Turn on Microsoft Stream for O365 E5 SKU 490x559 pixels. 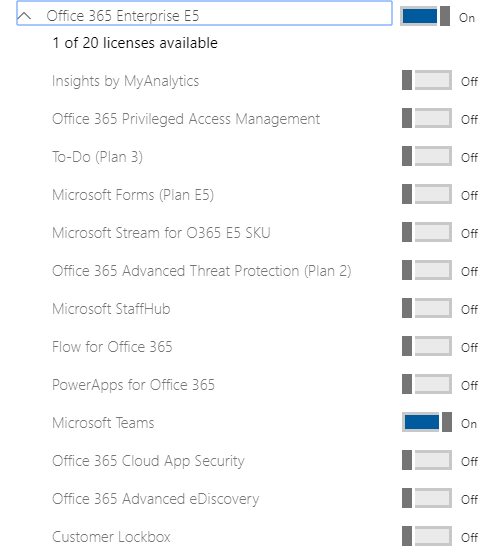[x=427, y=232]
